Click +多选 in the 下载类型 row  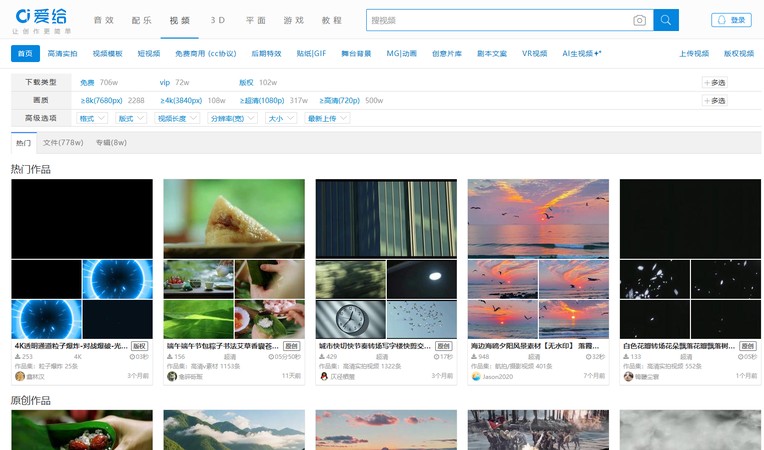point(714,82)
